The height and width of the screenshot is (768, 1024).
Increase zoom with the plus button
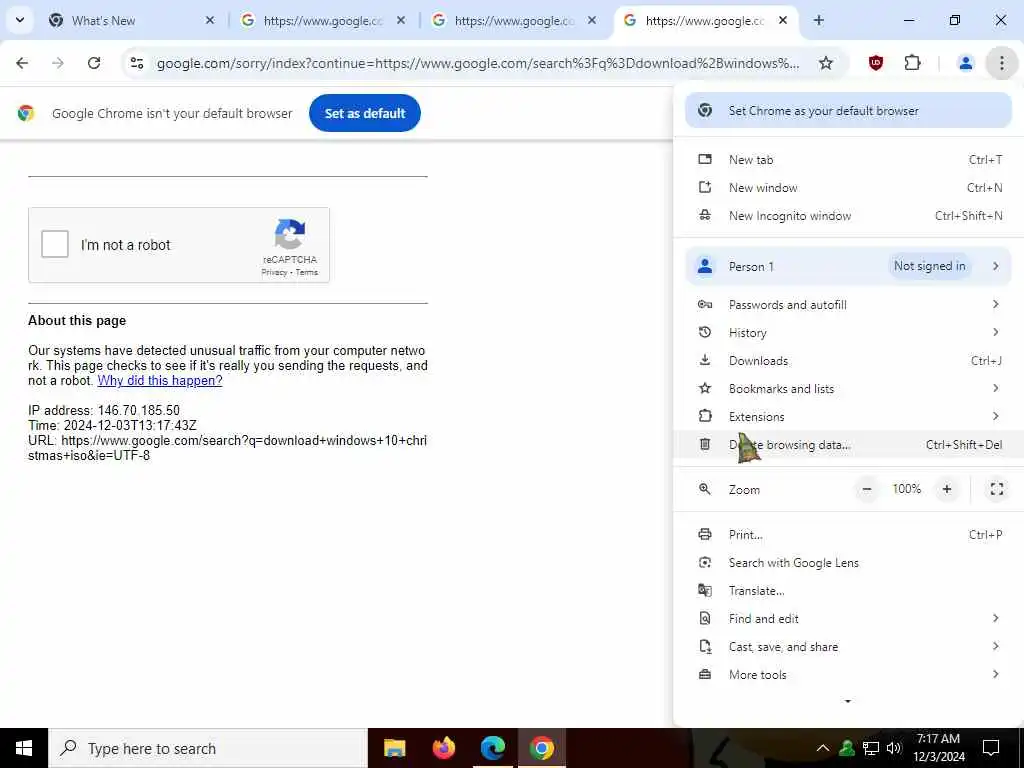pos(947,489)
